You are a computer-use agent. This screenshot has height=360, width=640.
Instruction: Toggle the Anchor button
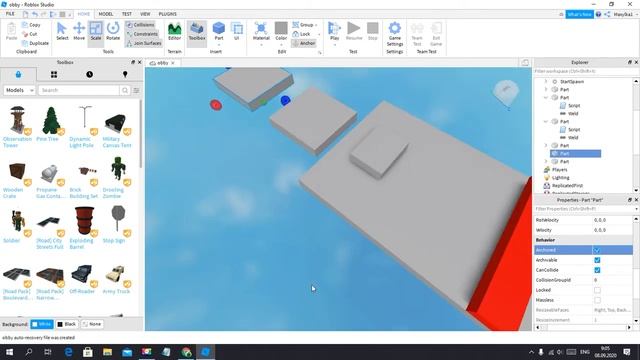pos(304,43)
